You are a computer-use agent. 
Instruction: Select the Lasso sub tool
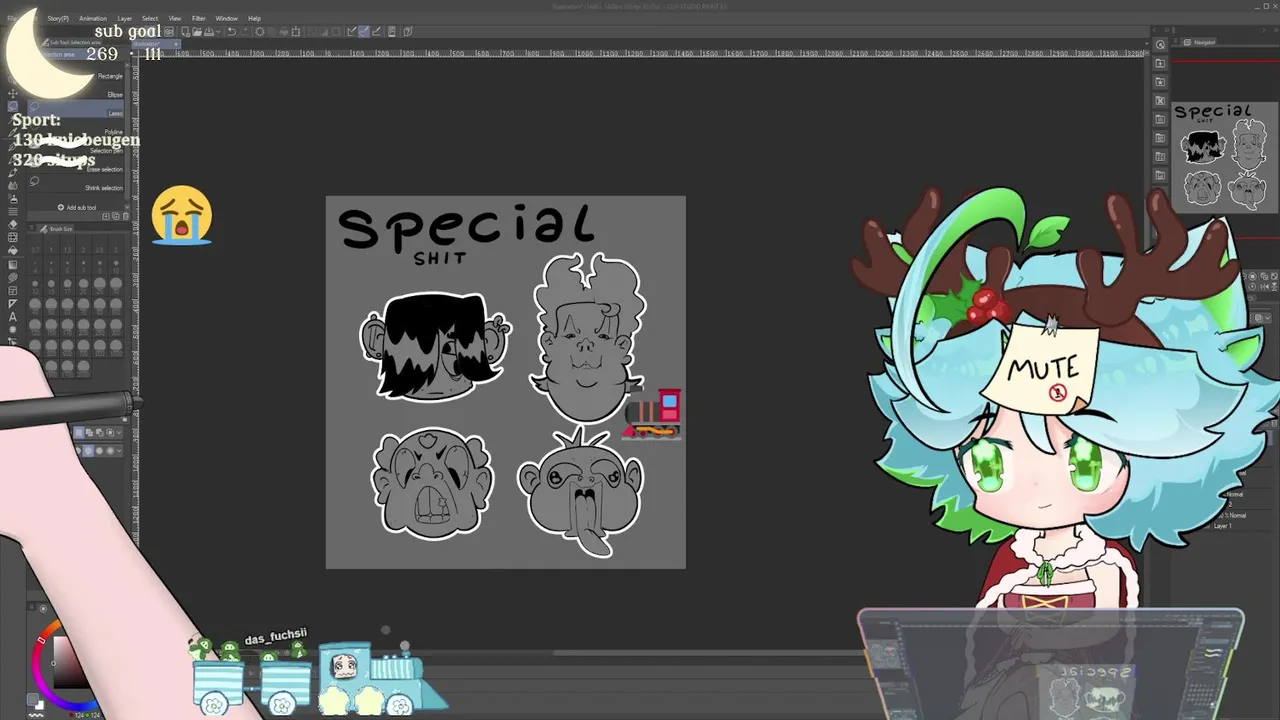(76, 108)
